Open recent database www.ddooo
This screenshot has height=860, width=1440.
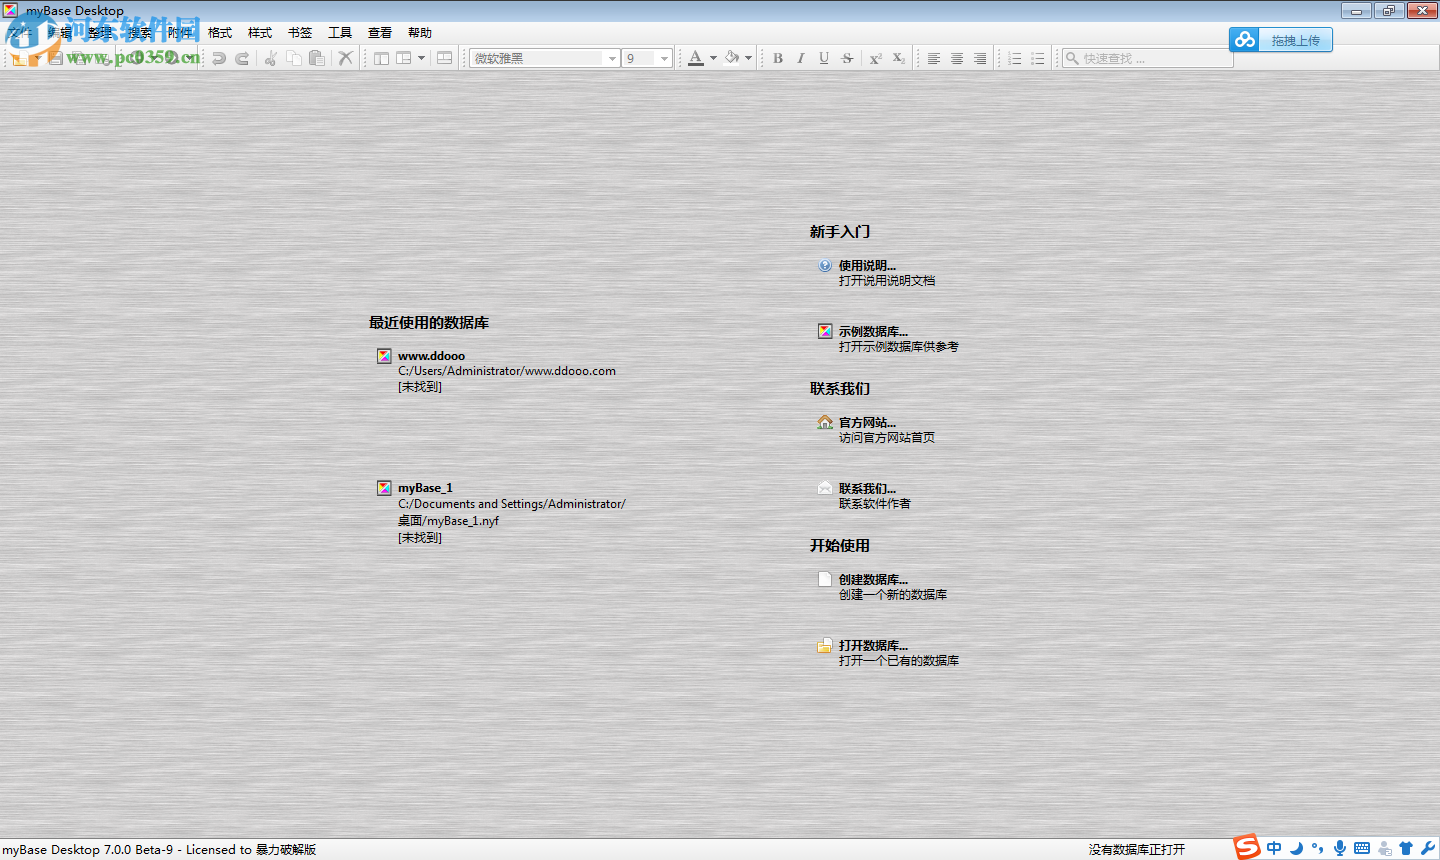[431, 355]
